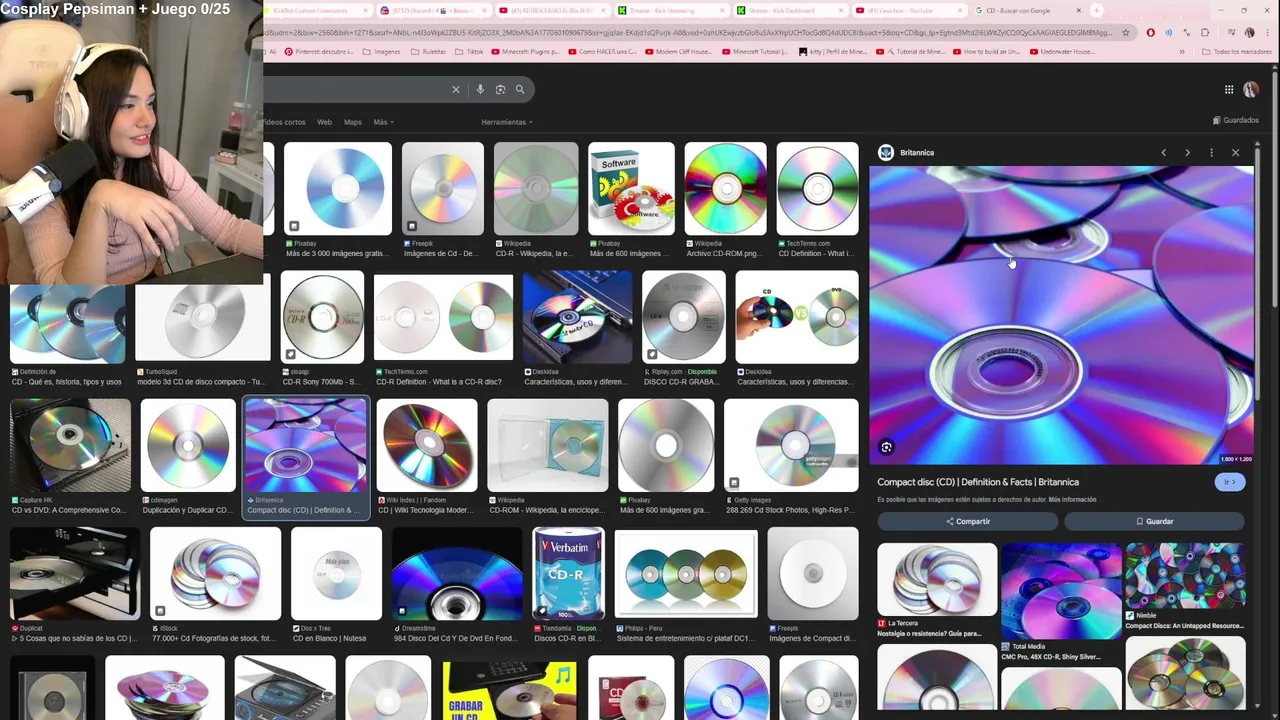Open the Opera extension icon in toolbar
This screenshot has height=720, width=1280.
(x=1150, y=32)
